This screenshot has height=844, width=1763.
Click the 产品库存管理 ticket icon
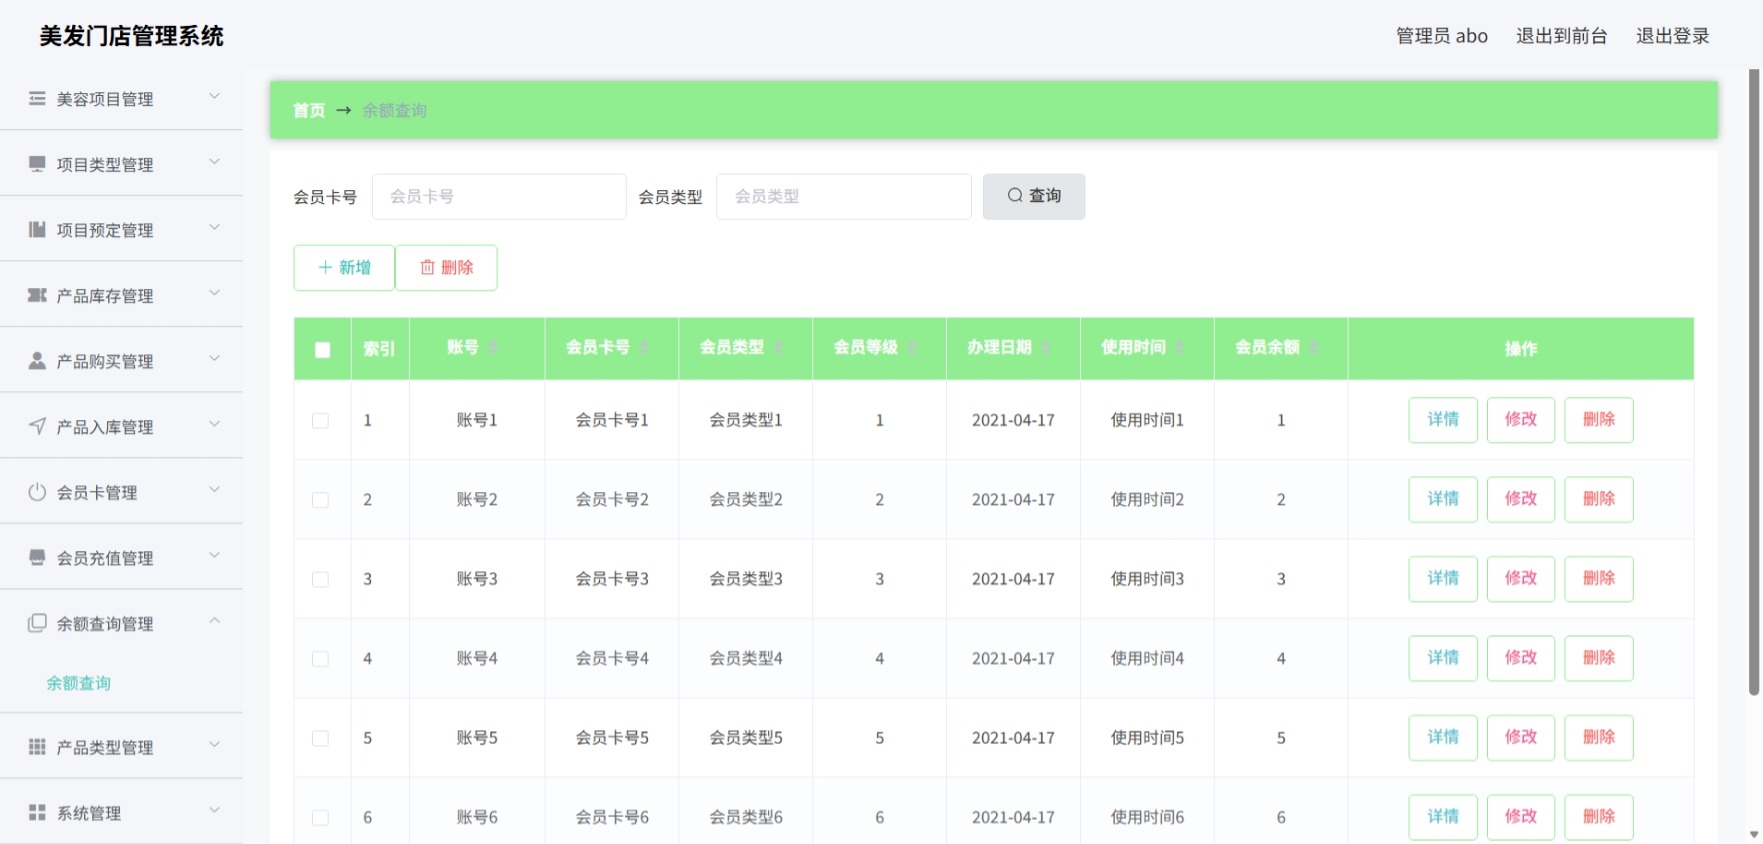click(37, 295)
